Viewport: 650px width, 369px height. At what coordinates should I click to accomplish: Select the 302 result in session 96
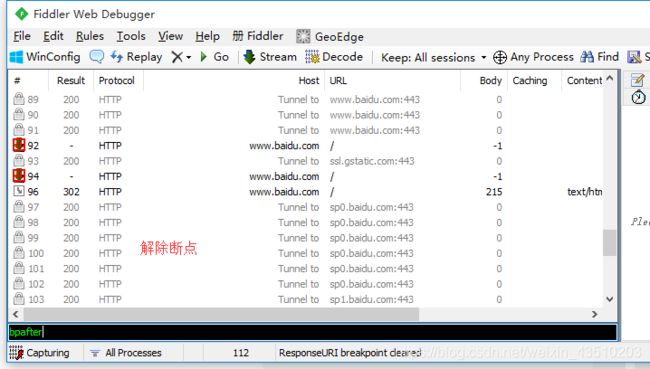(x=71, y=192)
